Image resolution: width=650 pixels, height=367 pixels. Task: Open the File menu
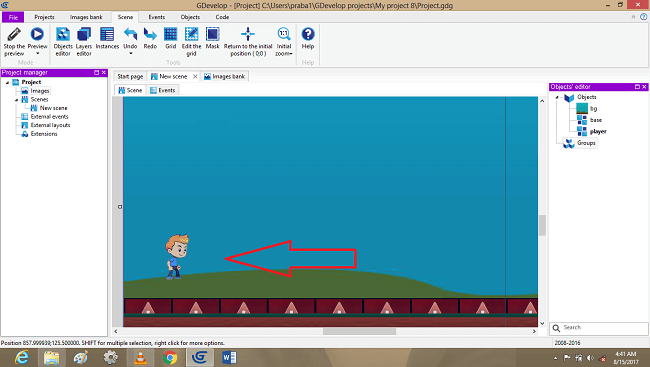13,17
